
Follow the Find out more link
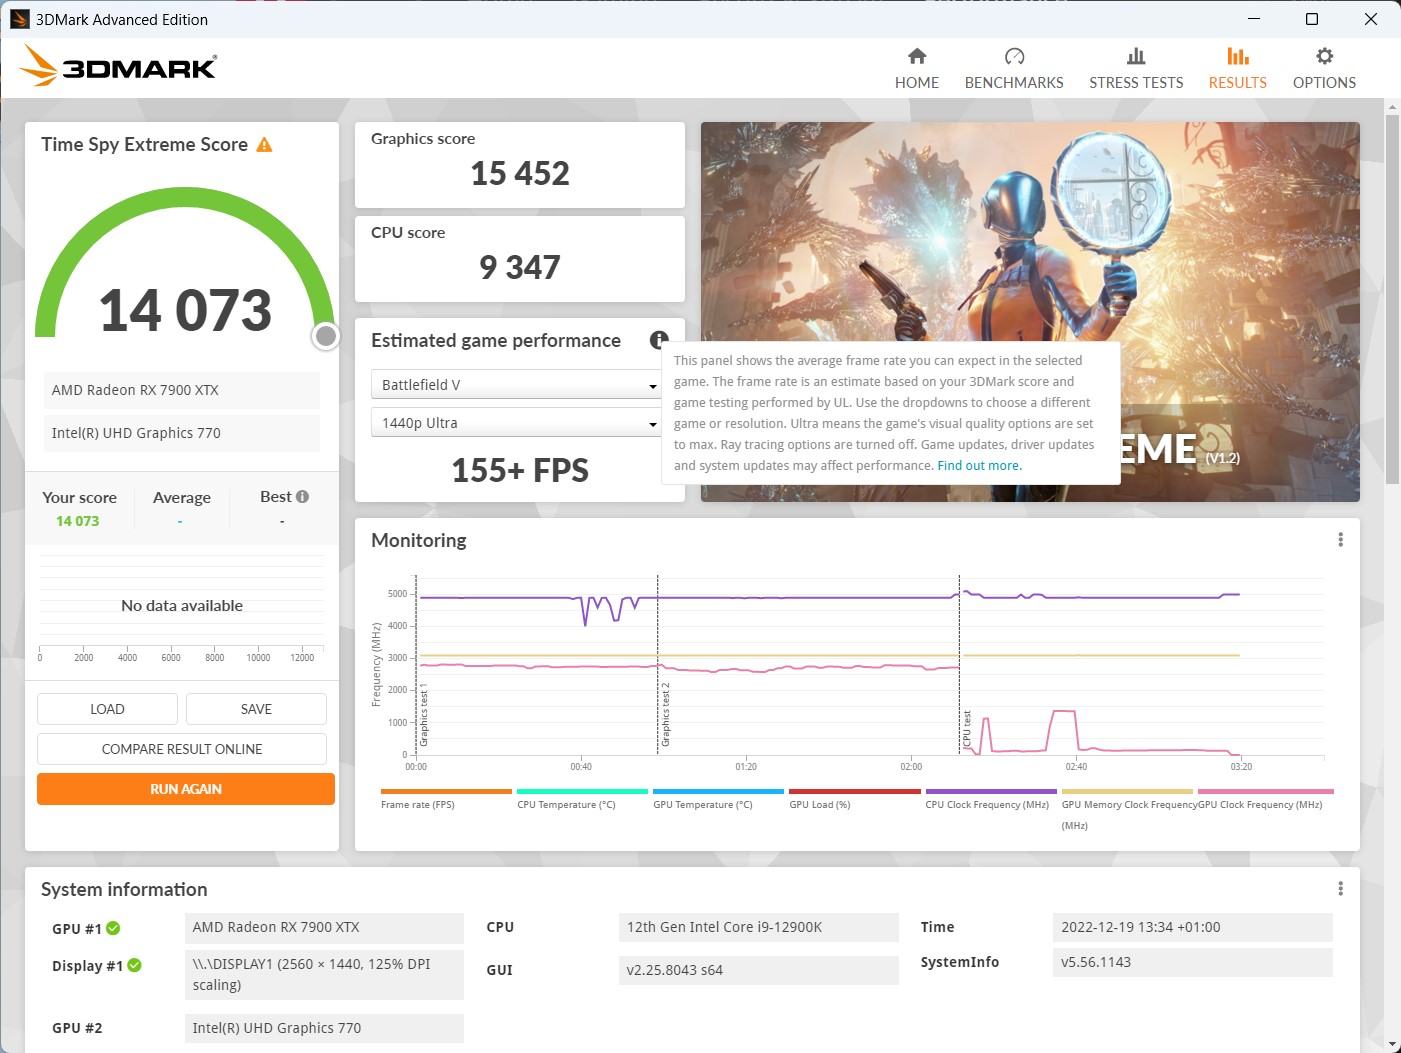(x=979, y=466)
